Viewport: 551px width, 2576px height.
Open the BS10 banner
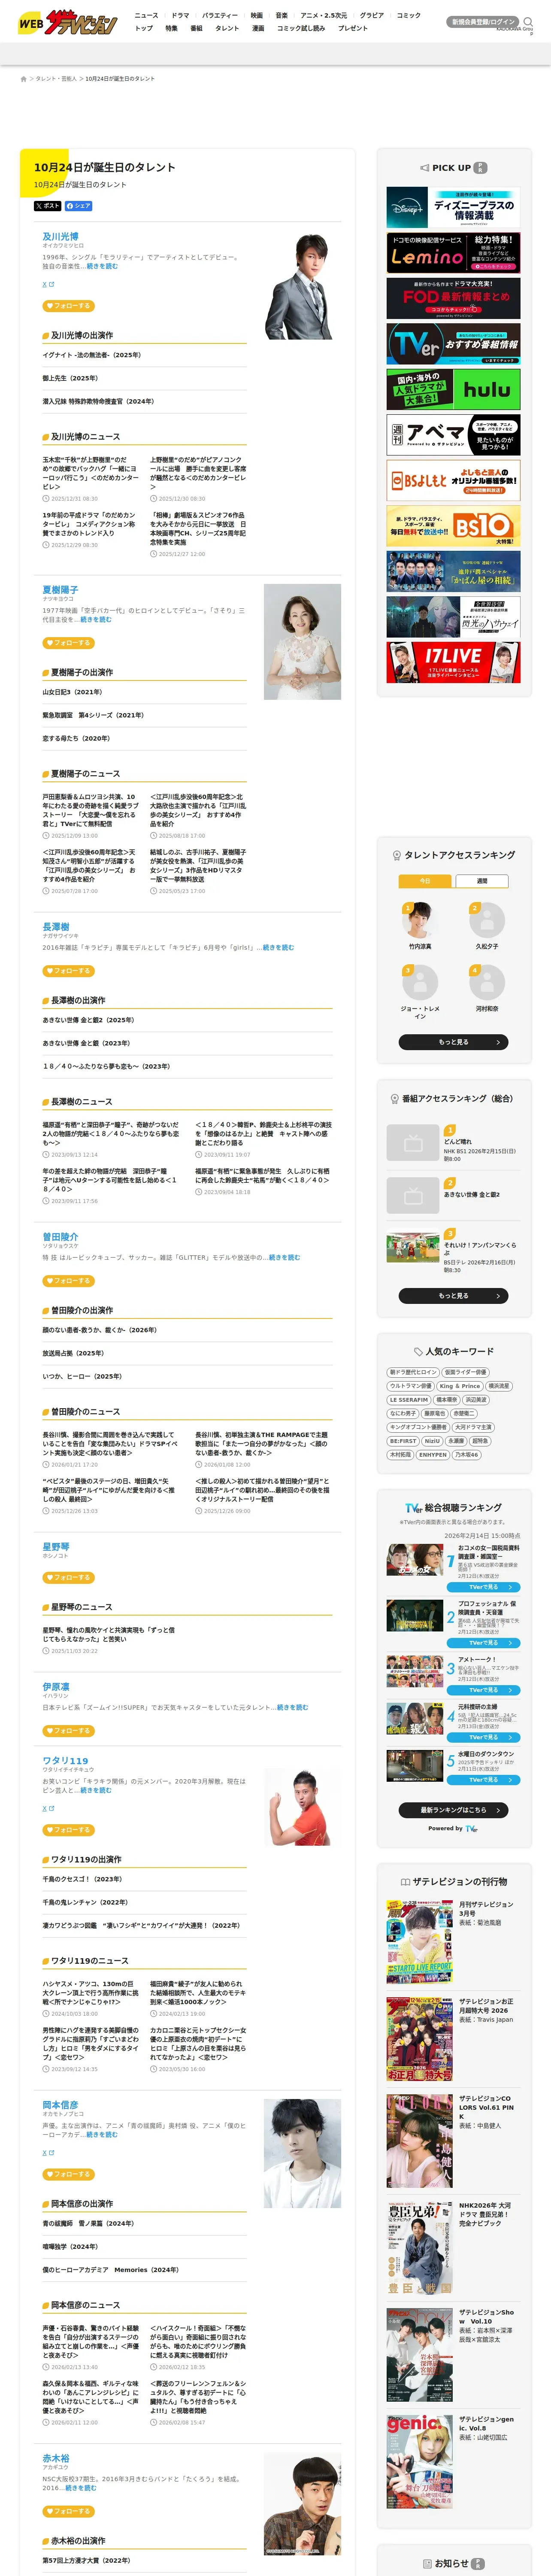point(453,525)
